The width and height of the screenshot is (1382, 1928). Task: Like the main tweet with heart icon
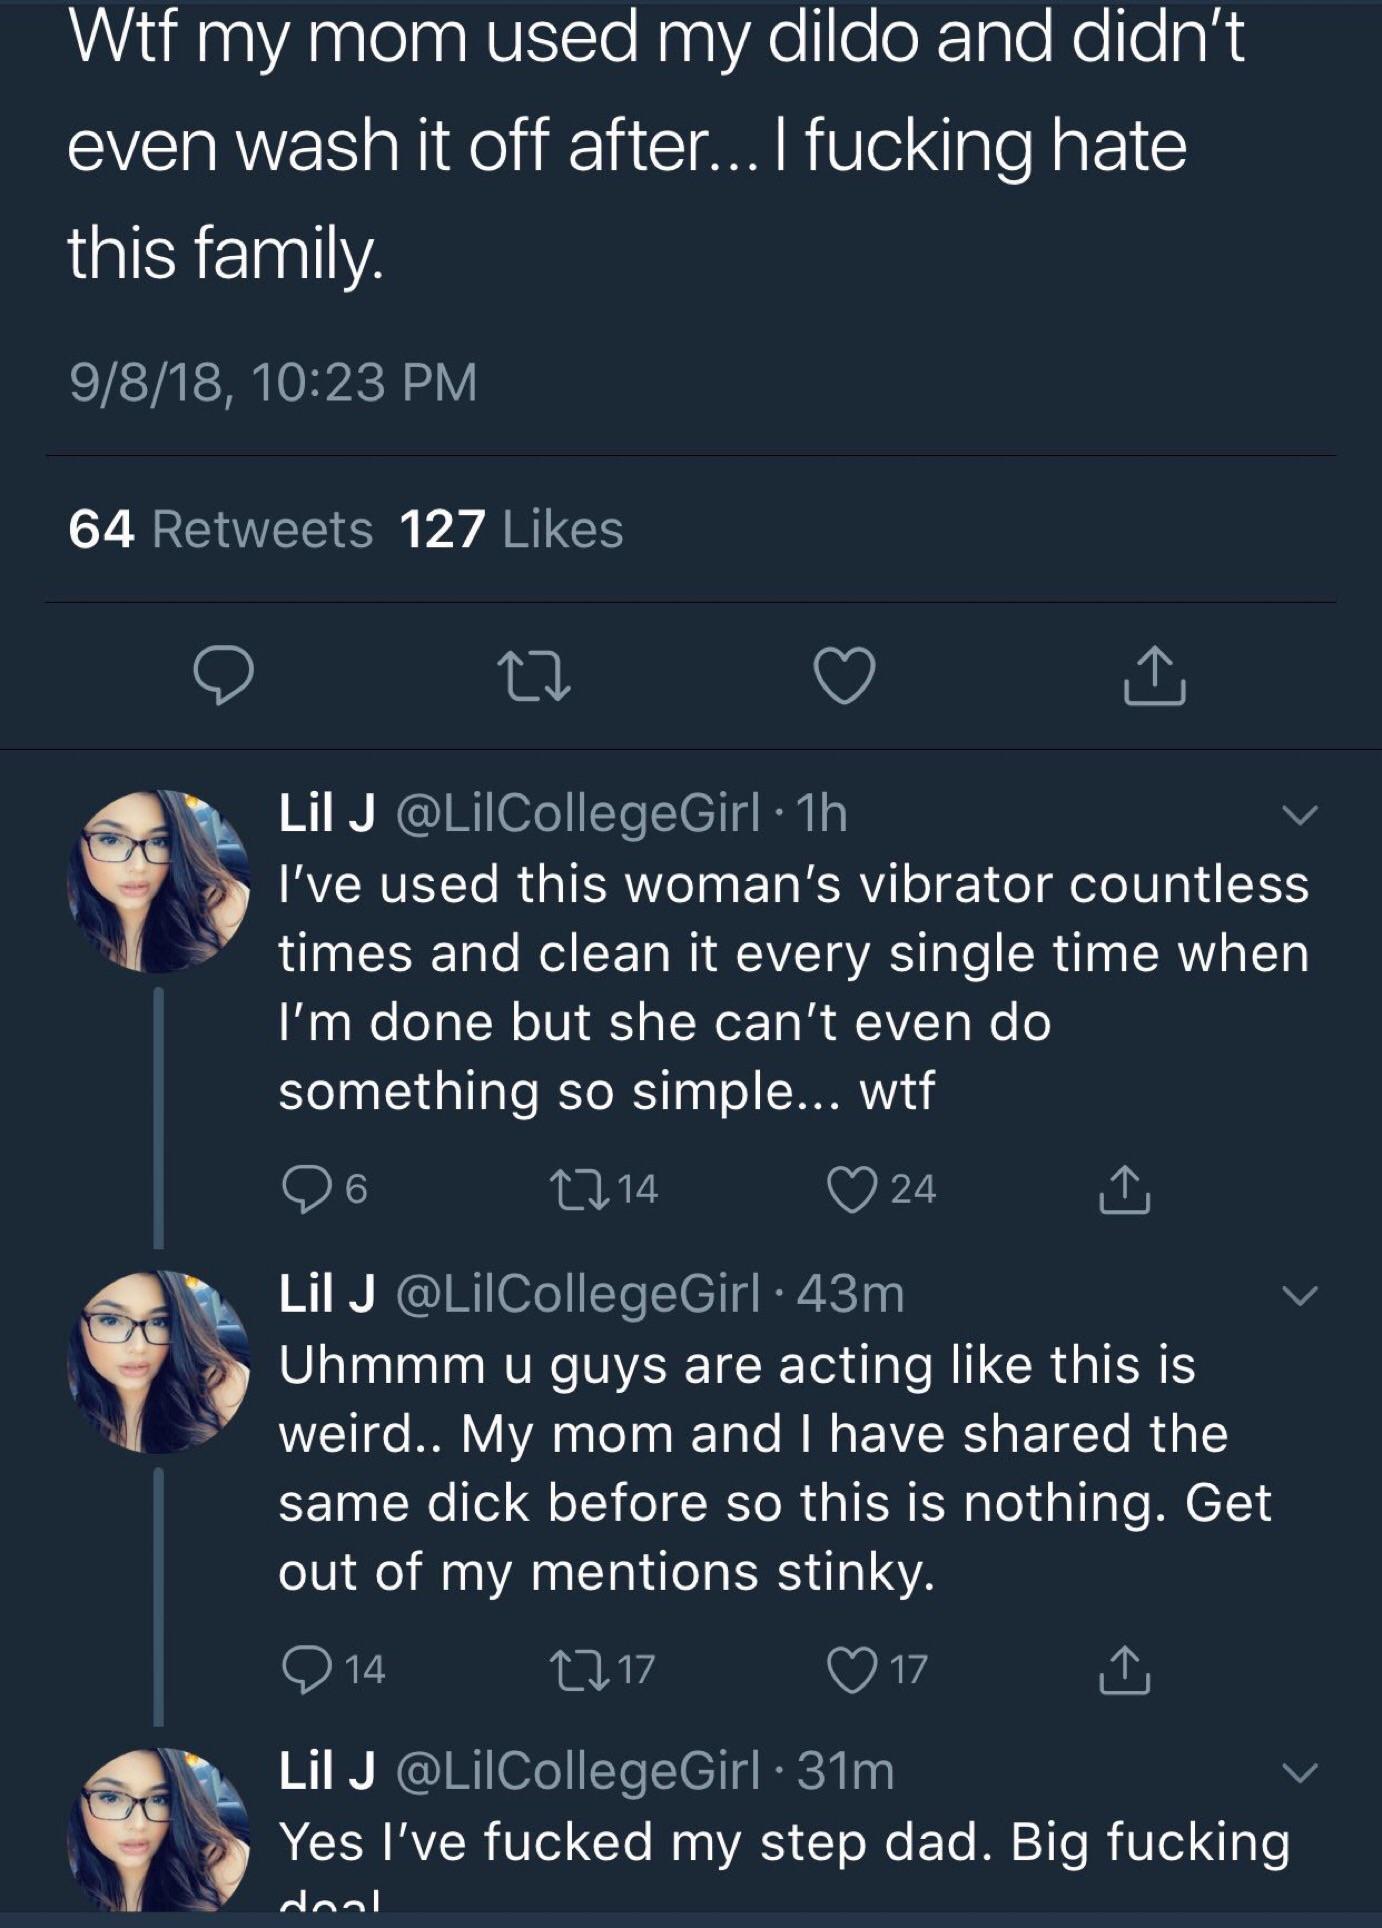coord(845,676)
